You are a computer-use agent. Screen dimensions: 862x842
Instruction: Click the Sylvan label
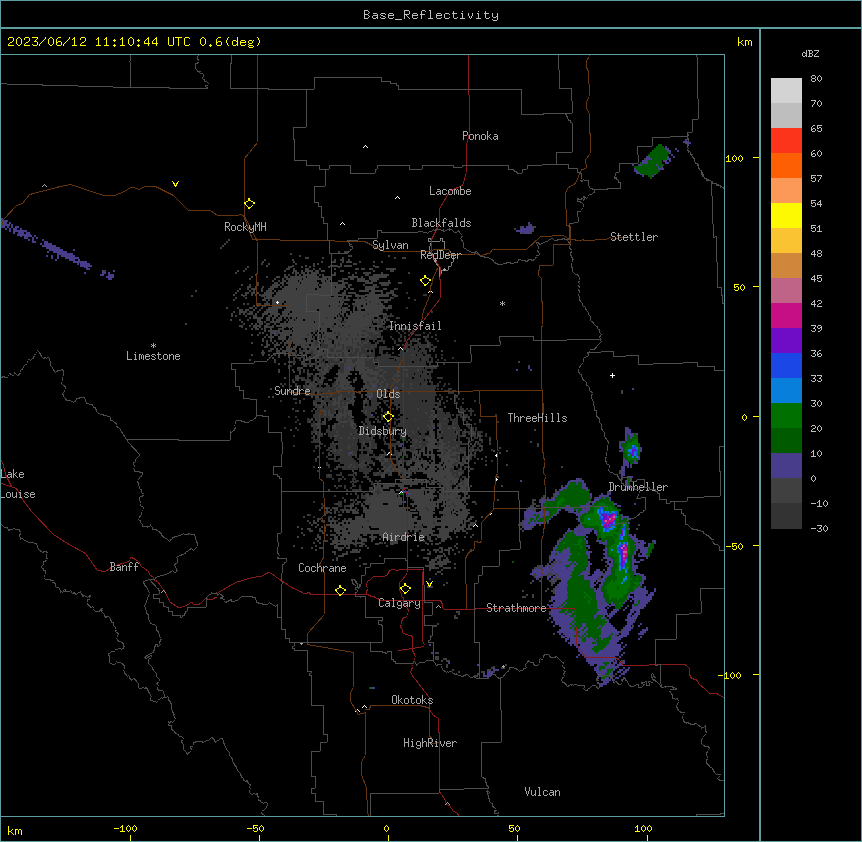click(x=390, y=245)
